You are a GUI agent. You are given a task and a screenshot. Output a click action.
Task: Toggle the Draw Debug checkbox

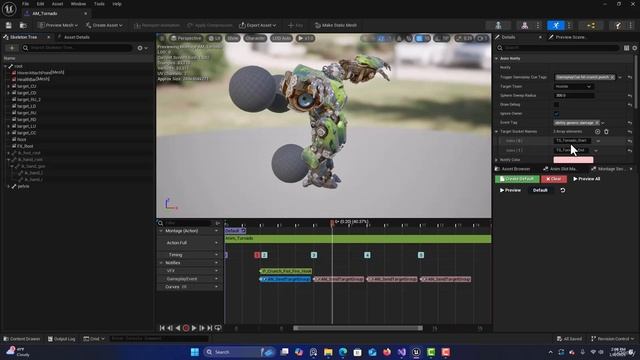point(556,104)
